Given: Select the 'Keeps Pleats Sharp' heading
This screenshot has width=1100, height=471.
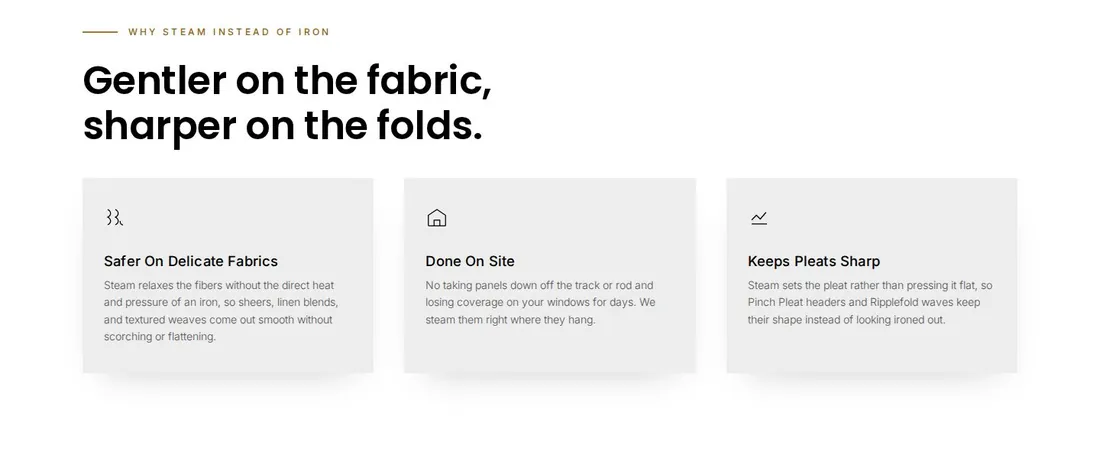Looking at the screenshot, I should pos(814,261).
